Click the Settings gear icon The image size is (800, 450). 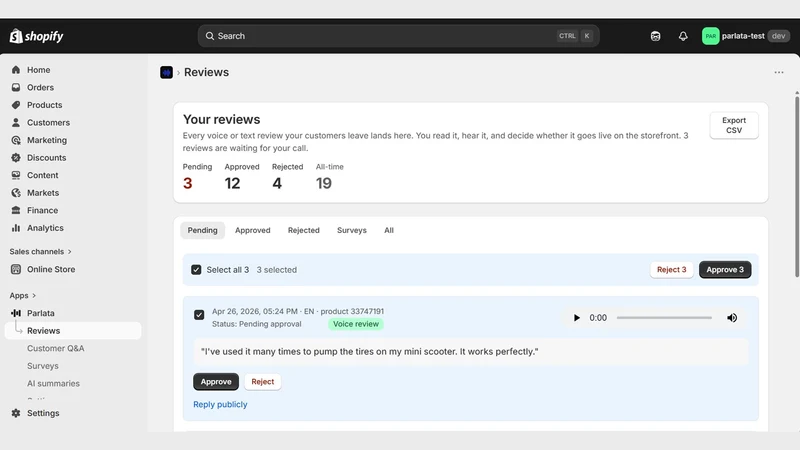[16, 413]
